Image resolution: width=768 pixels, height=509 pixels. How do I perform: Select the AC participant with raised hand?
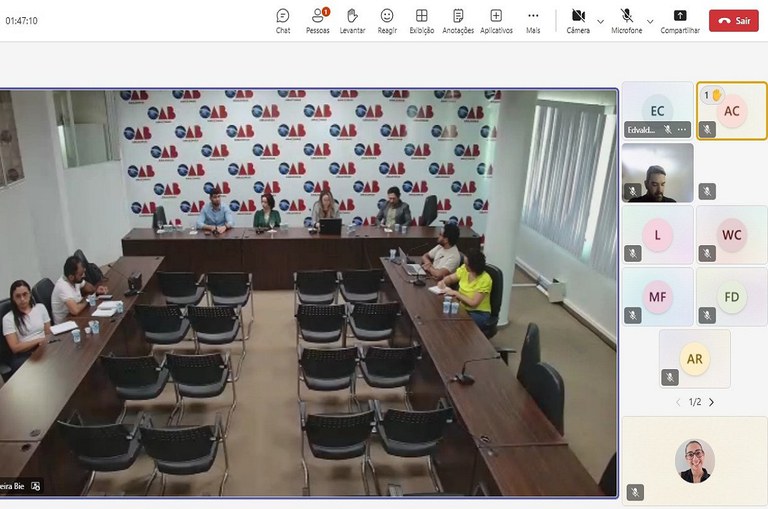[x=732, y=111]
